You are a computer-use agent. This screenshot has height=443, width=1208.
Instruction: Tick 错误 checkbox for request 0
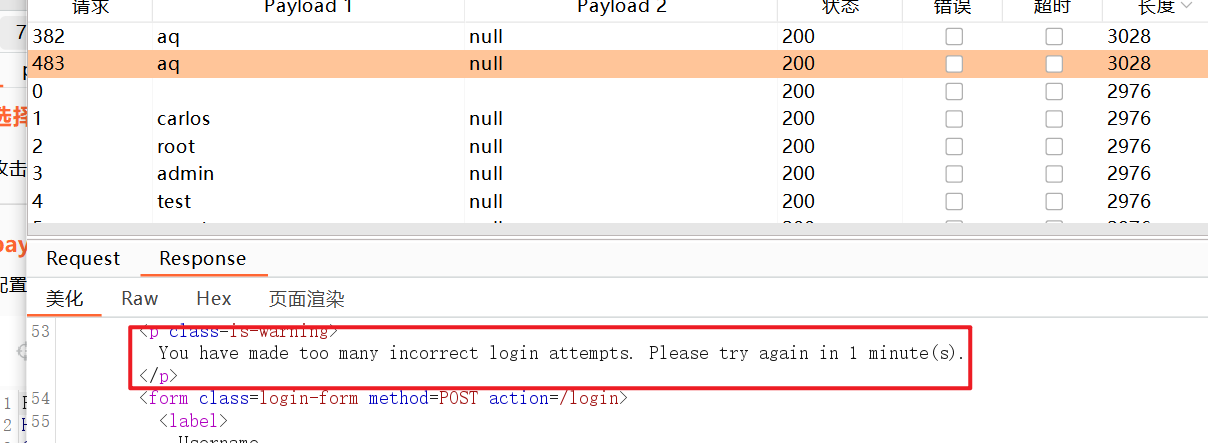tap(954, 92)
